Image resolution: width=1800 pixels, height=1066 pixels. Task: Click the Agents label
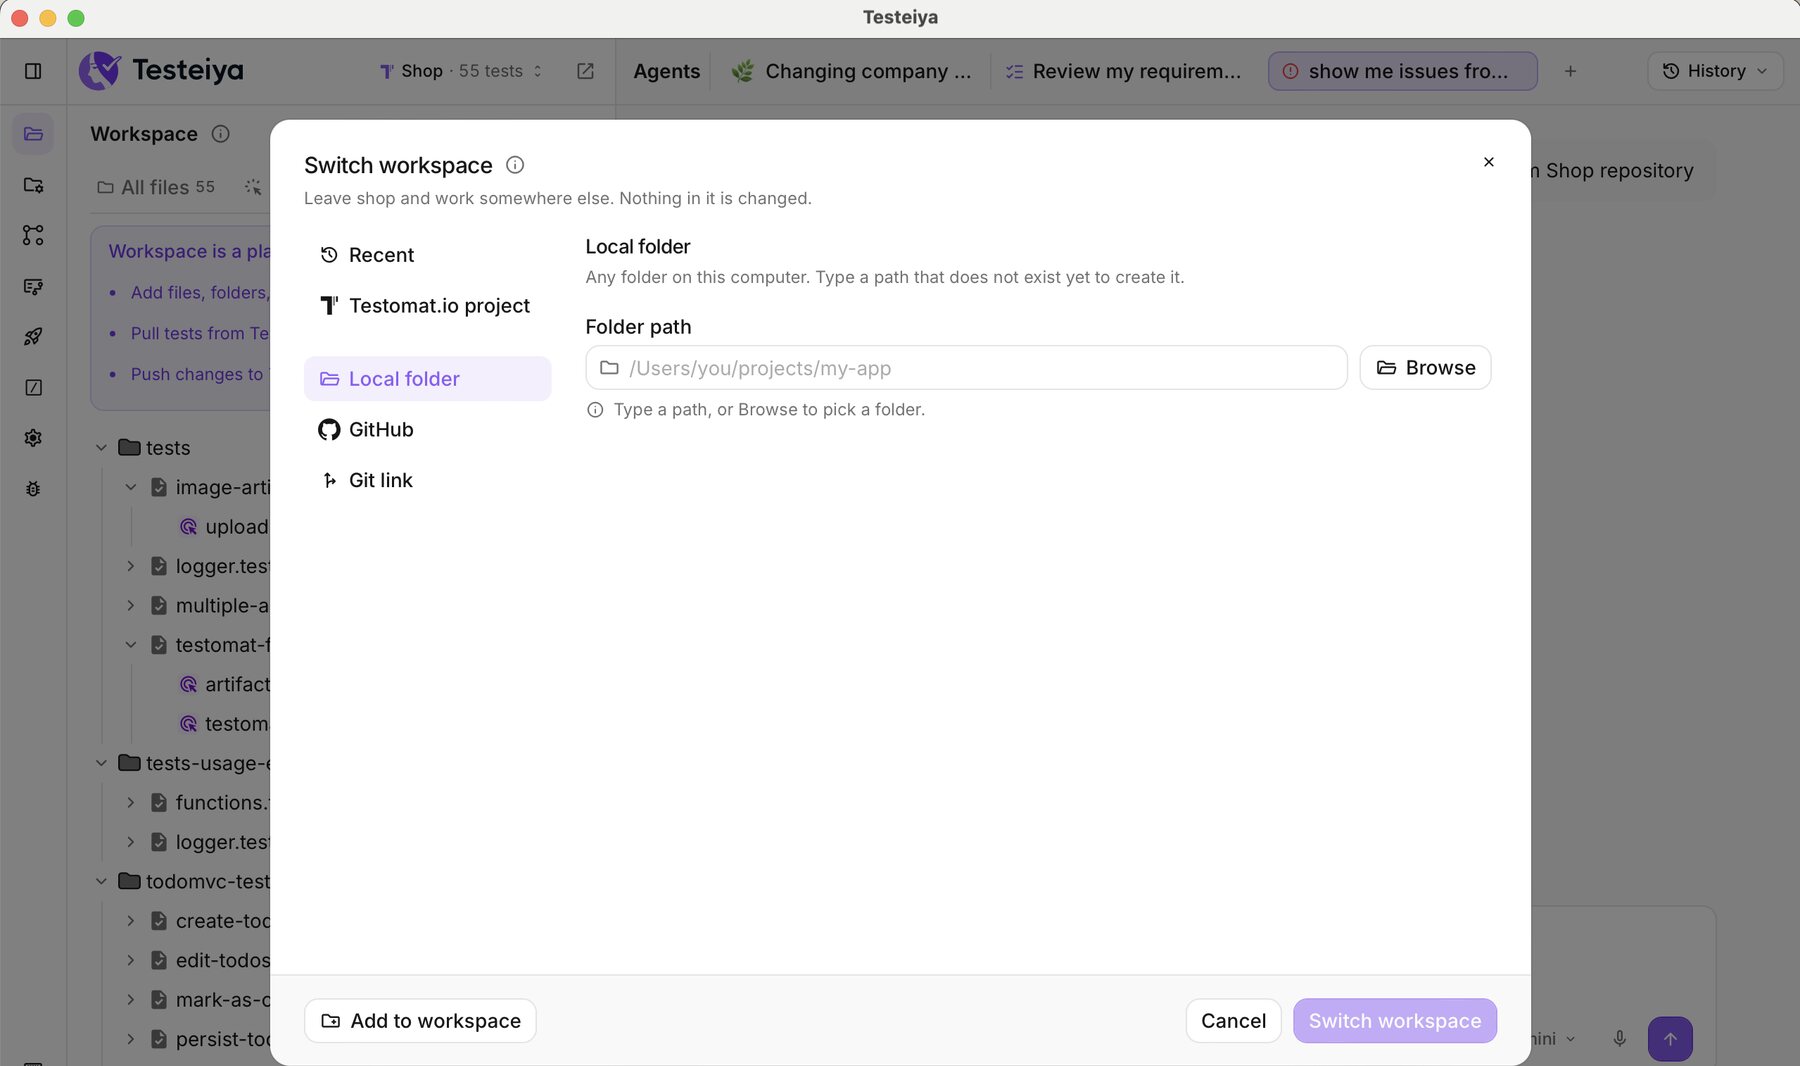pos(666,71)
